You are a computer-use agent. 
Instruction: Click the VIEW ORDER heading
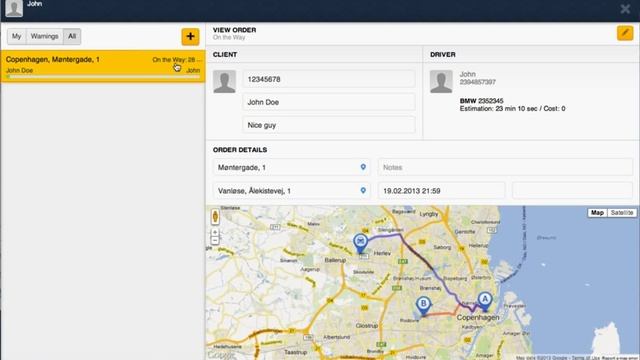(234, 30)
